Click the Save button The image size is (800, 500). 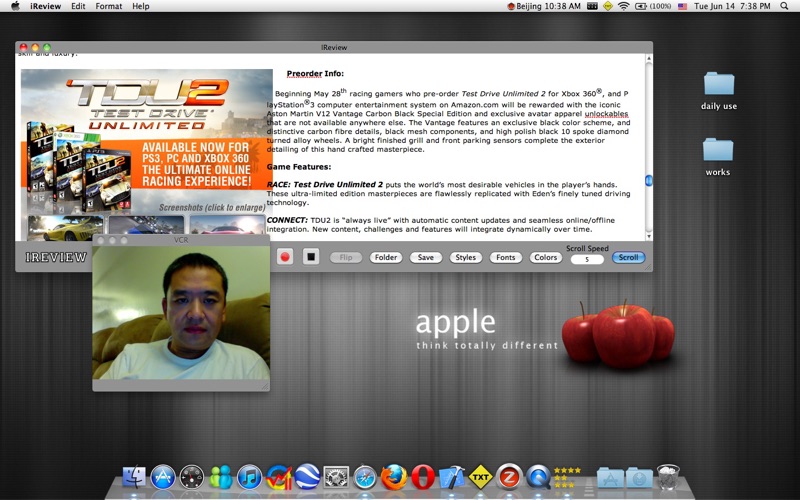426,257
